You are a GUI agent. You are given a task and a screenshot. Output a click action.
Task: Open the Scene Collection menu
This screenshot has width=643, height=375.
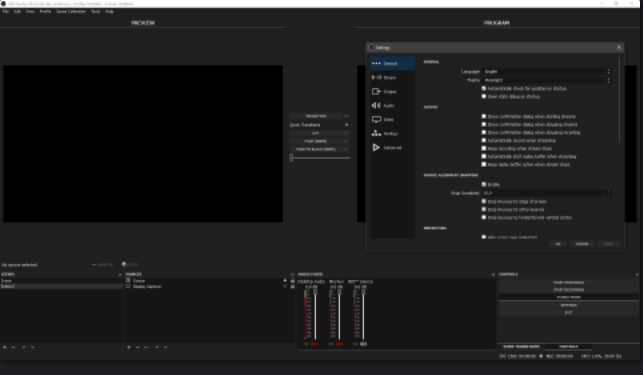point(71,11)
